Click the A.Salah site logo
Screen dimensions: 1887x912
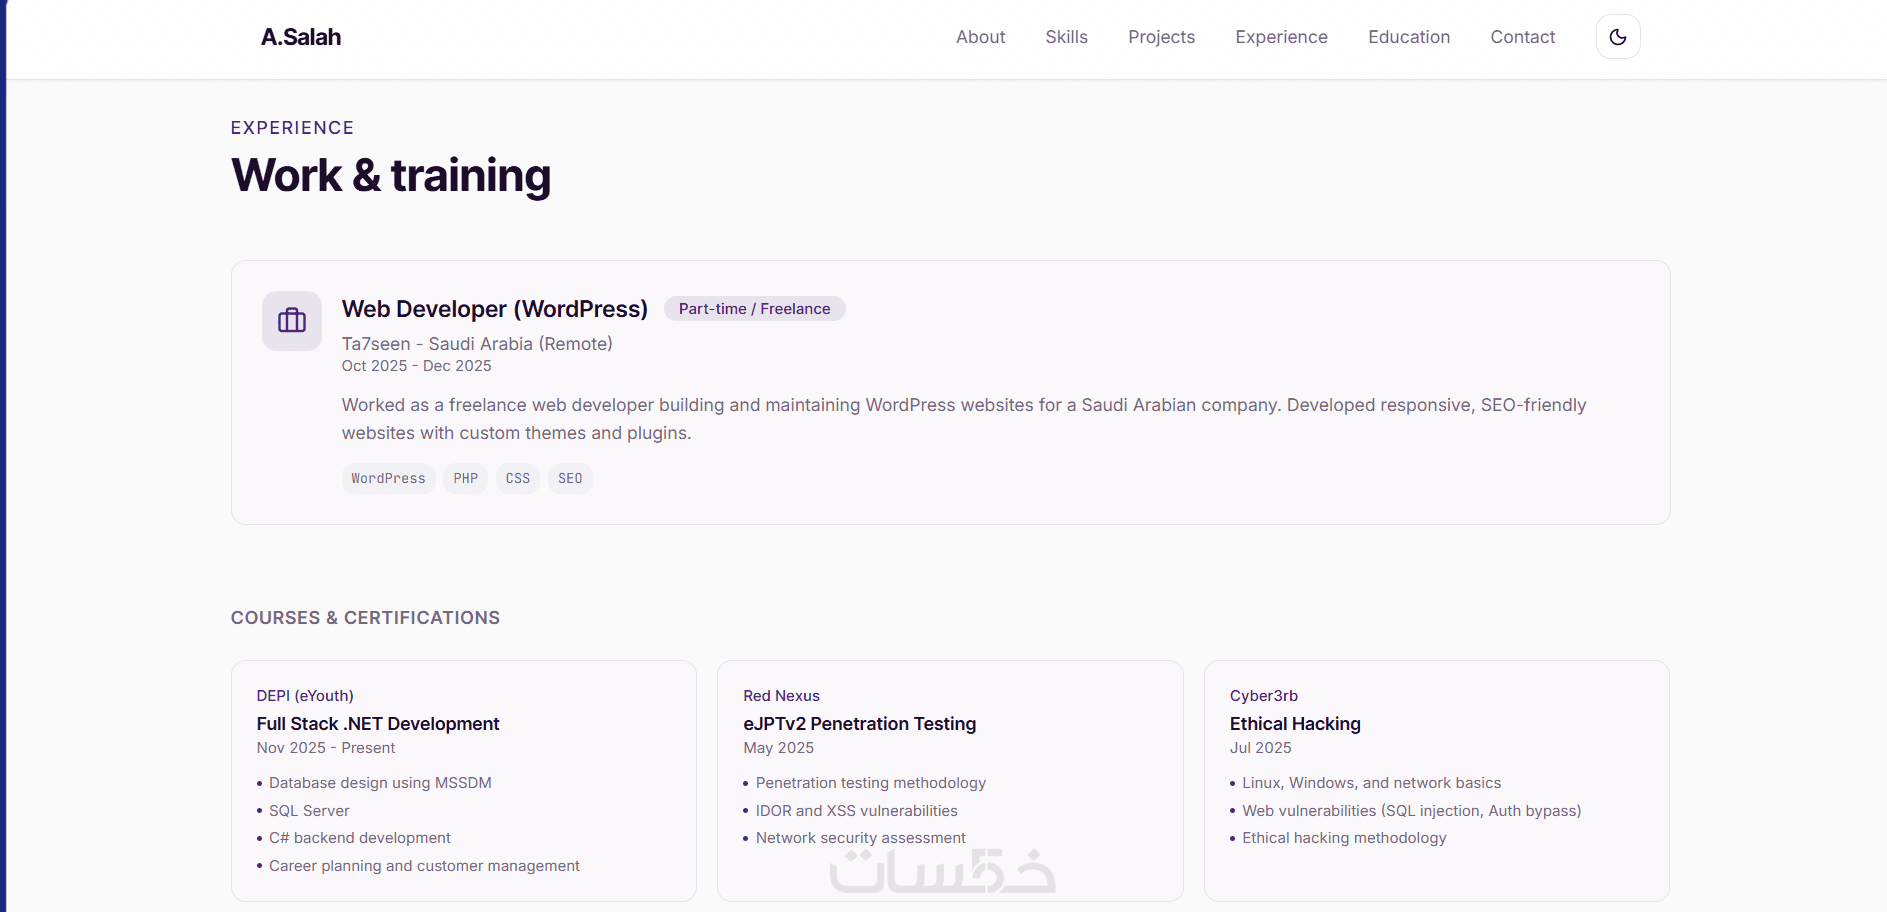coord(301,37)
